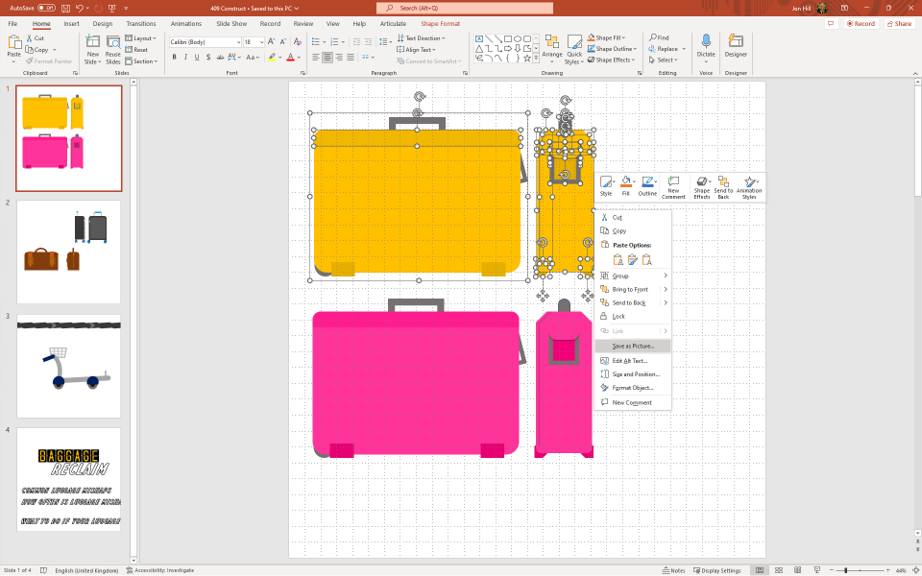Open the font name dropdown Calibri (Body)
This screenshot has height=576, width=922.
click(x=205, y=42)
